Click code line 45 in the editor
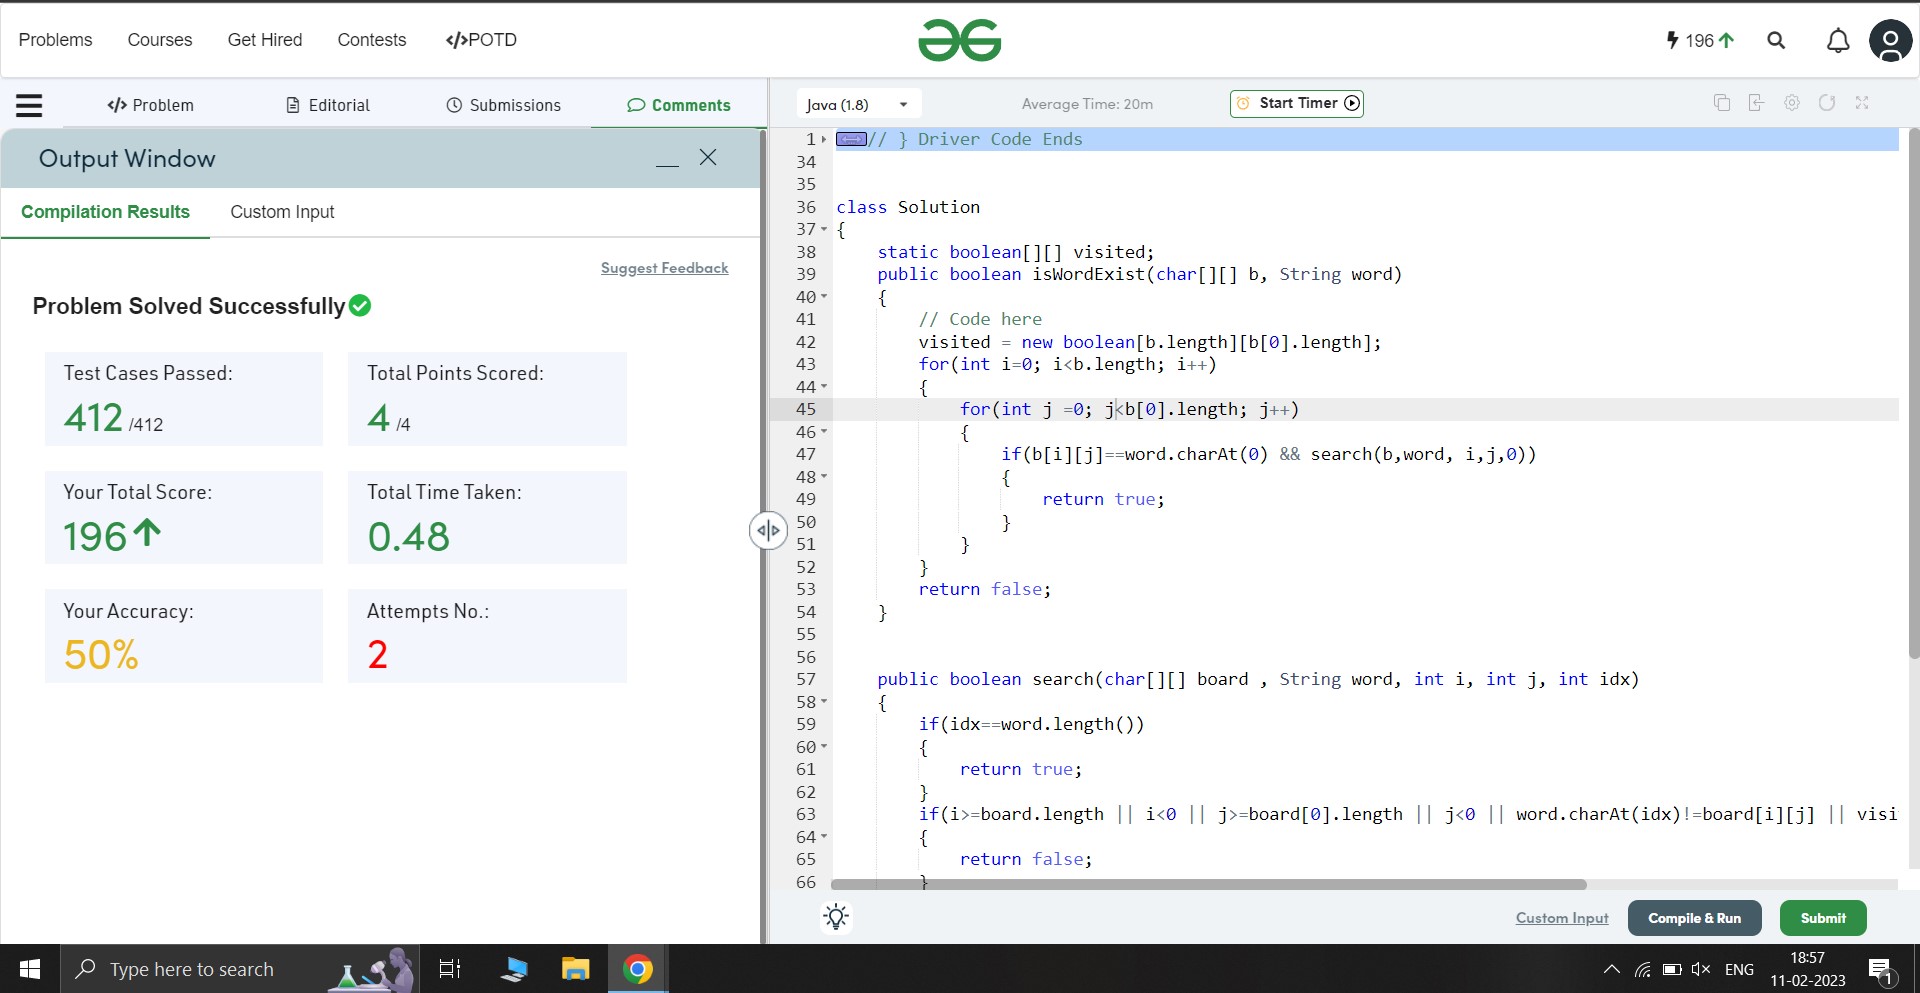1920x993 pixels. (x=1365, y=409)
